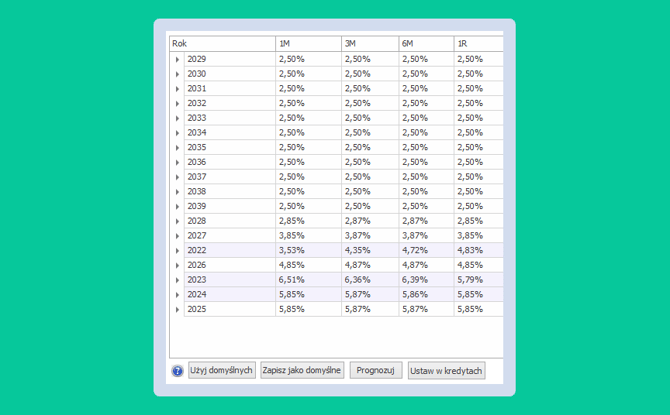Open the blue help question-mark icon
The height and width of the screenshot is (415, 670).
click(x=177, y=371)
